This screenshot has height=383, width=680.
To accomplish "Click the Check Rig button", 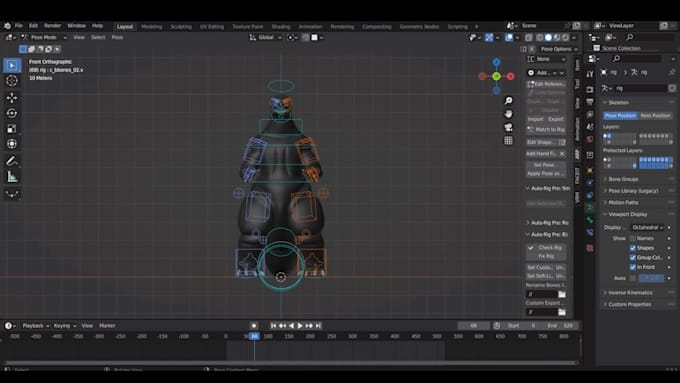I will (x=546, y=248).
